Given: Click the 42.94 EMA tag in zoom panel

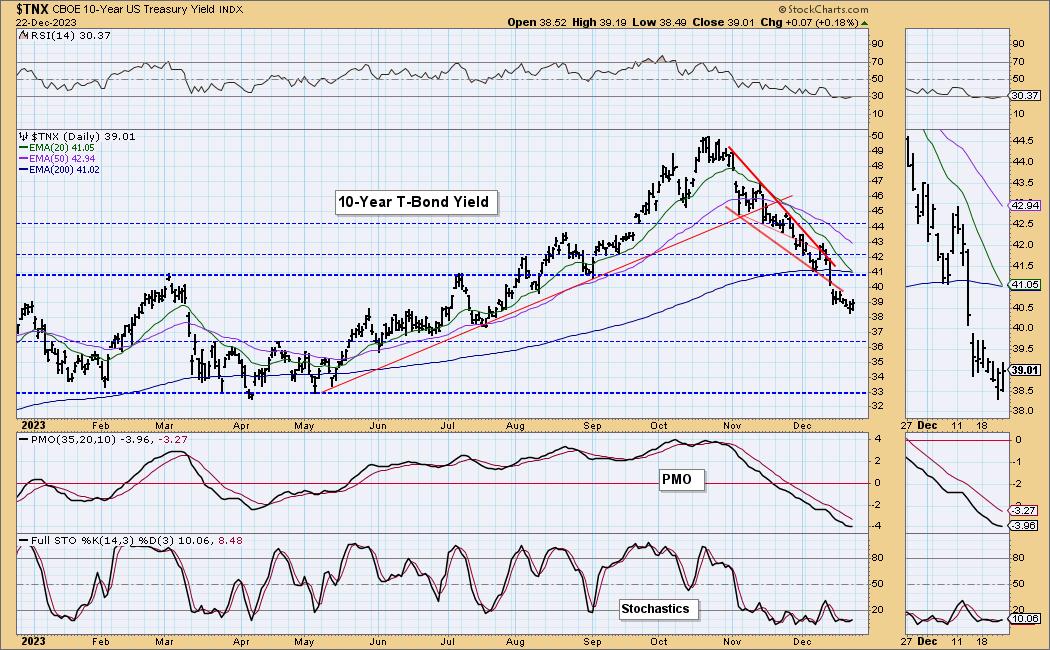Looking at the screenshot, I should tap(1027, 206).
